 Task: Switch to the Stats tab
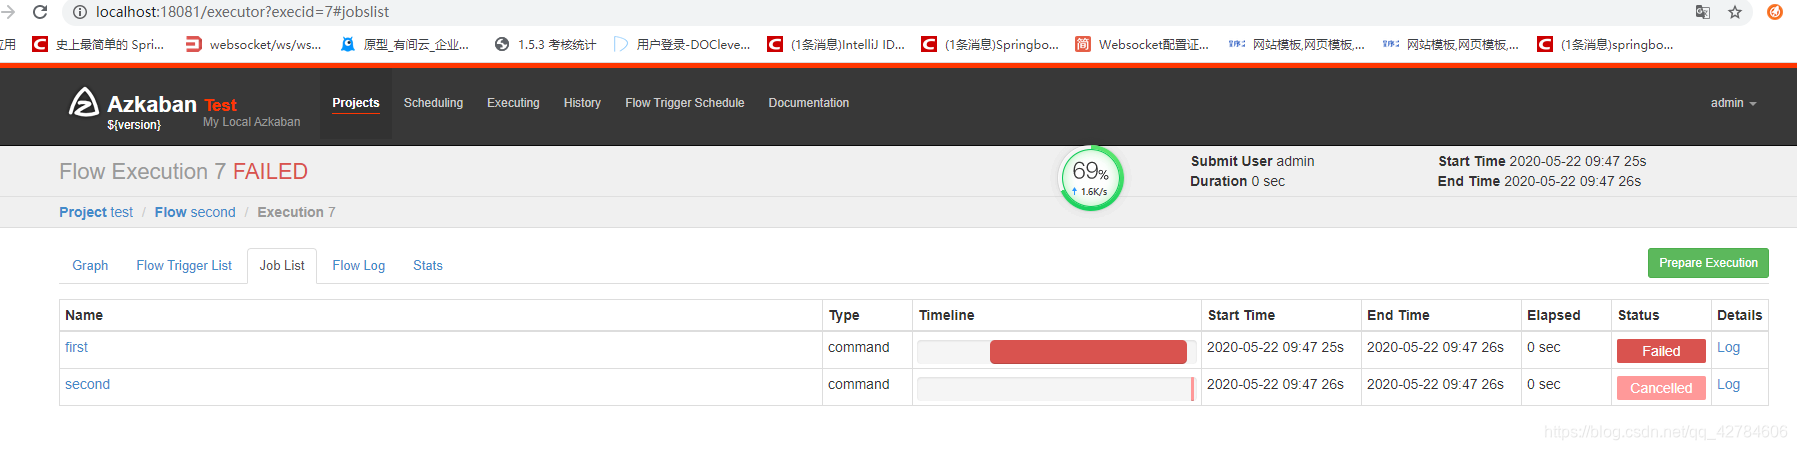pyautogui.click(x=428, y=265)
